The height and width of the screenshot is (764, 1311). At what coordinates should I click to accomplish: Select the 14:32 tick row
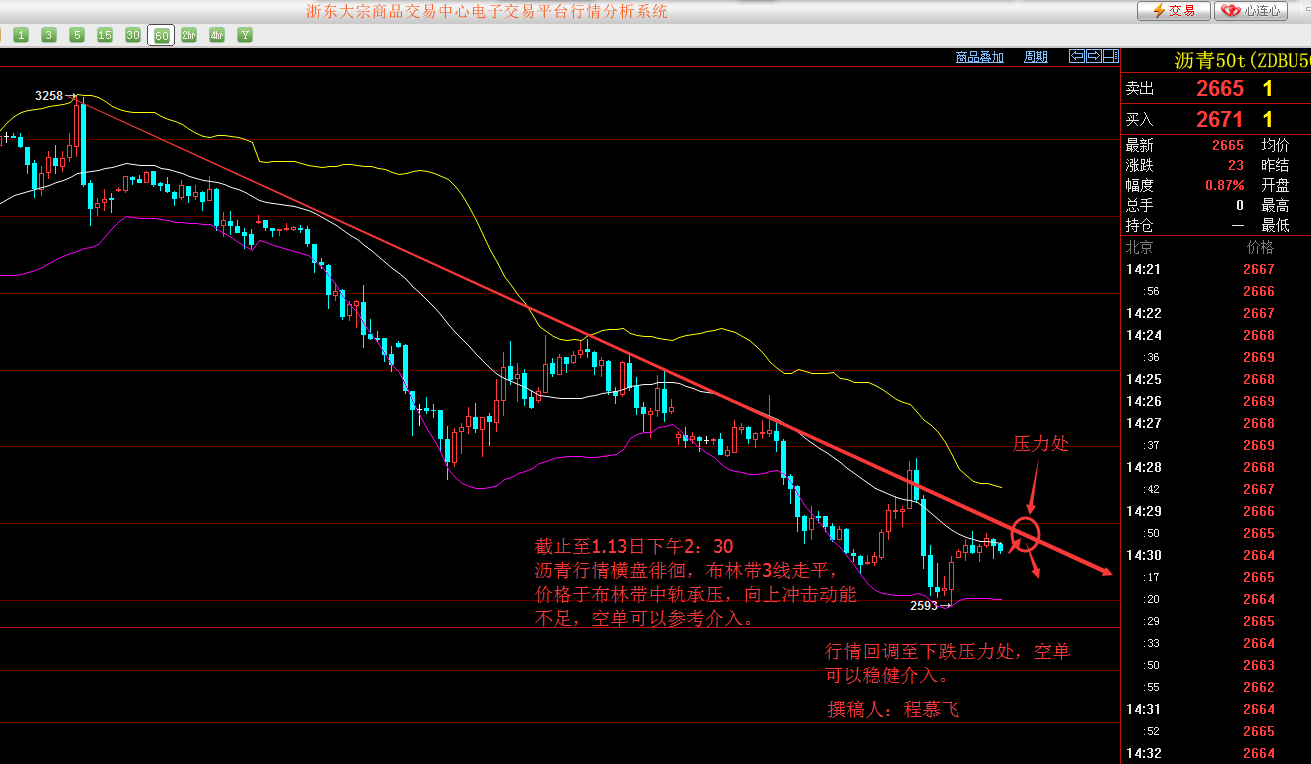(1216, 753)
